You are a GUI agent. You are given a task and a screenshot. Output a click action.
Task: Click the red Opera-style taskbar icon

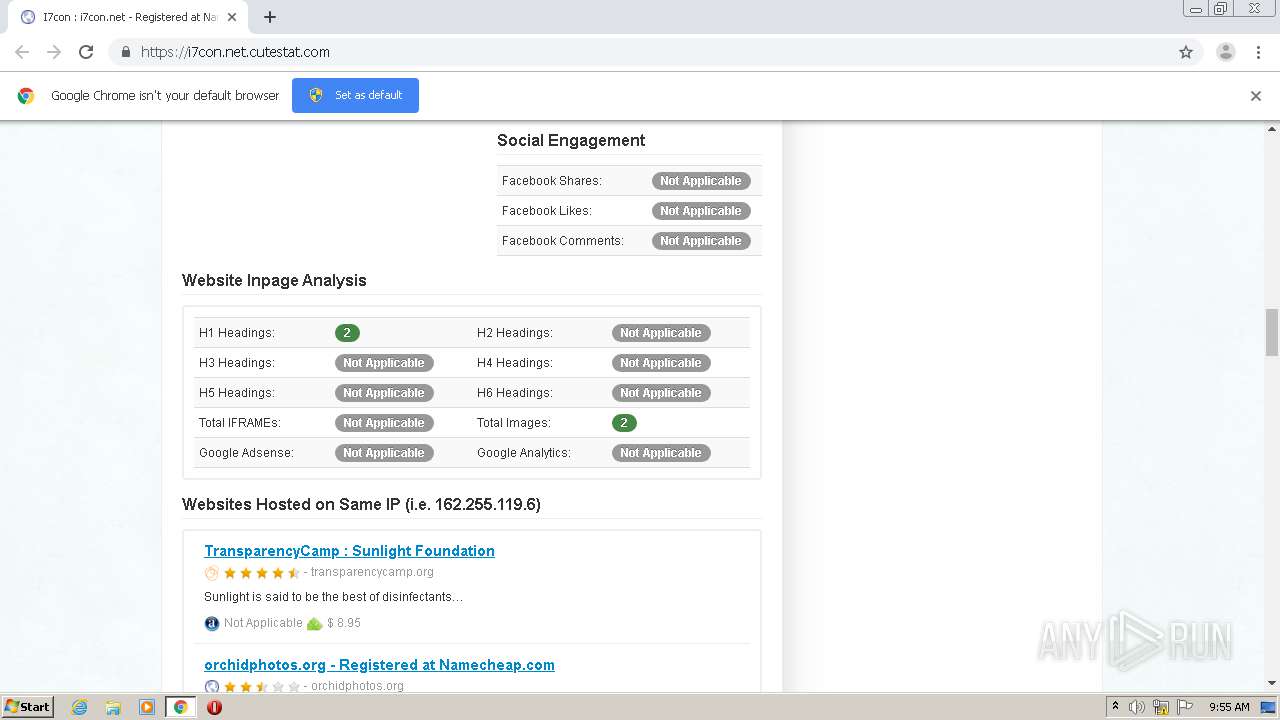point(214,707)
